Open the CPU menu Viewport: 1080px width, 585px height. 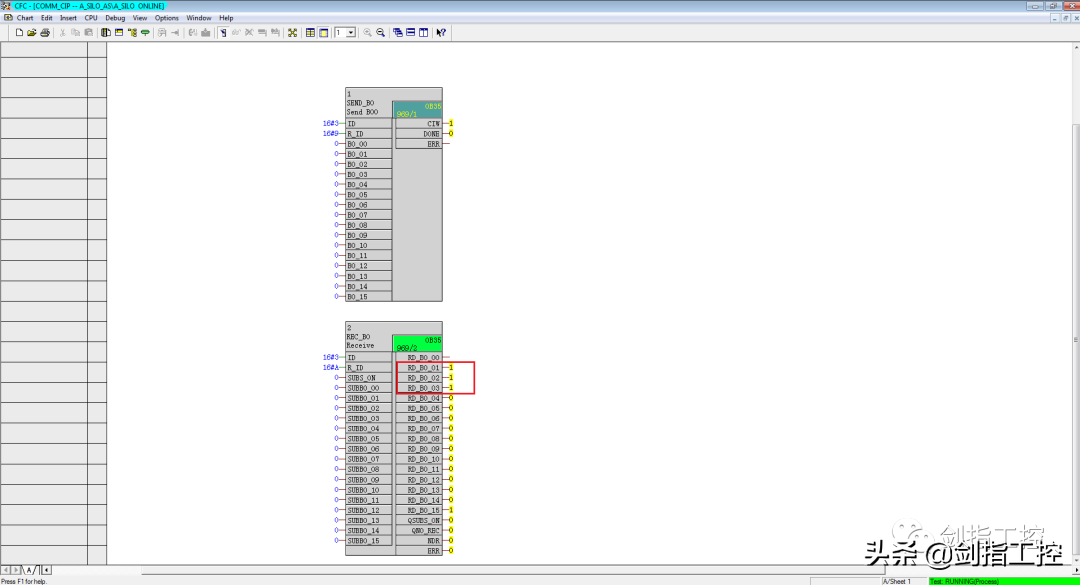pyautogui.click(x=91, y=18)
